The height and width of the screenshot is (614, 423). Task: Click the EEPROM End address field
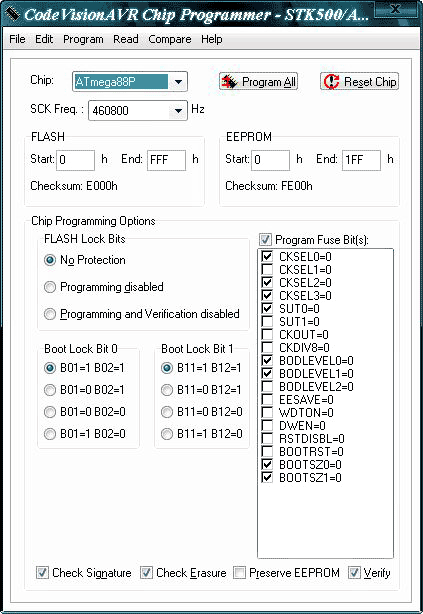point(361,160)
